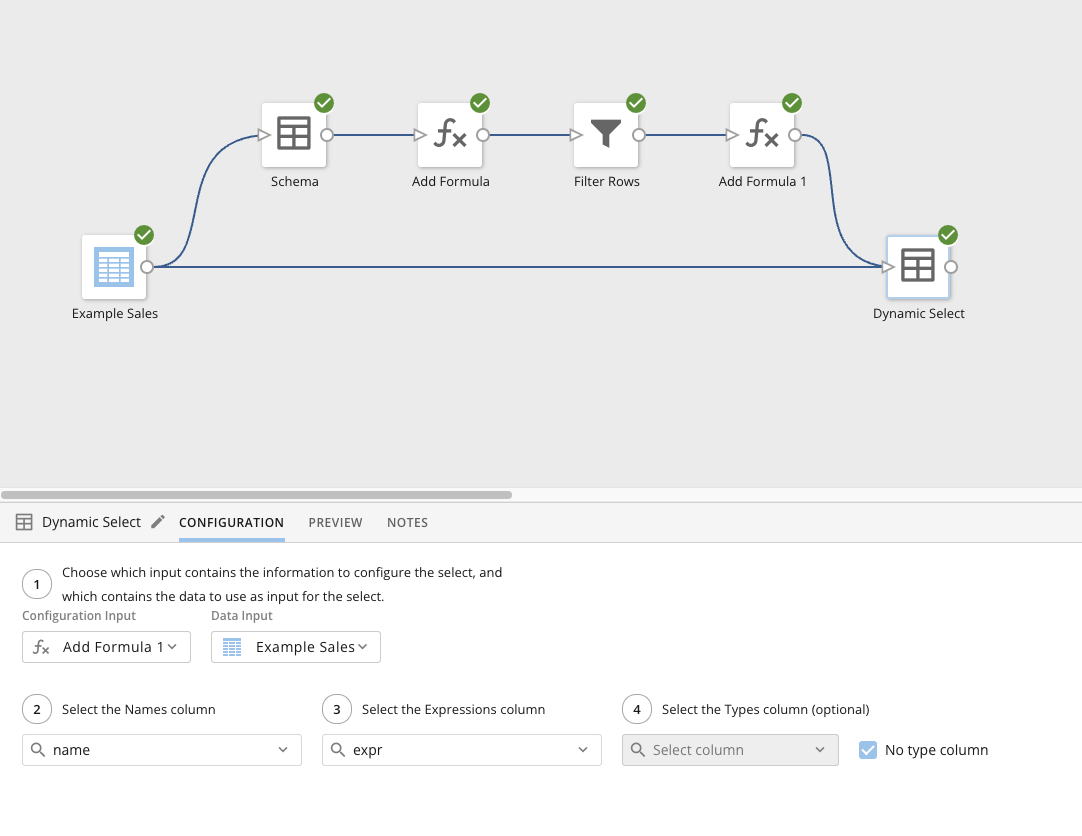
Task: Select the Filter Rows funnel node
Action: 606,135
